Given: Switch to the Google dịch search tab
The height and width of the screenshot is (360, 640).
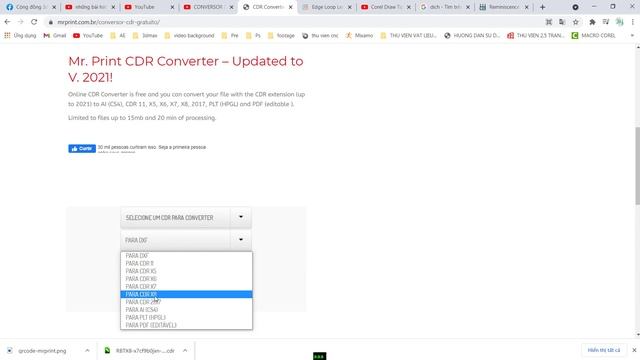Looking at the screenshot, I should pyautogui.click(x=445, y=7).
